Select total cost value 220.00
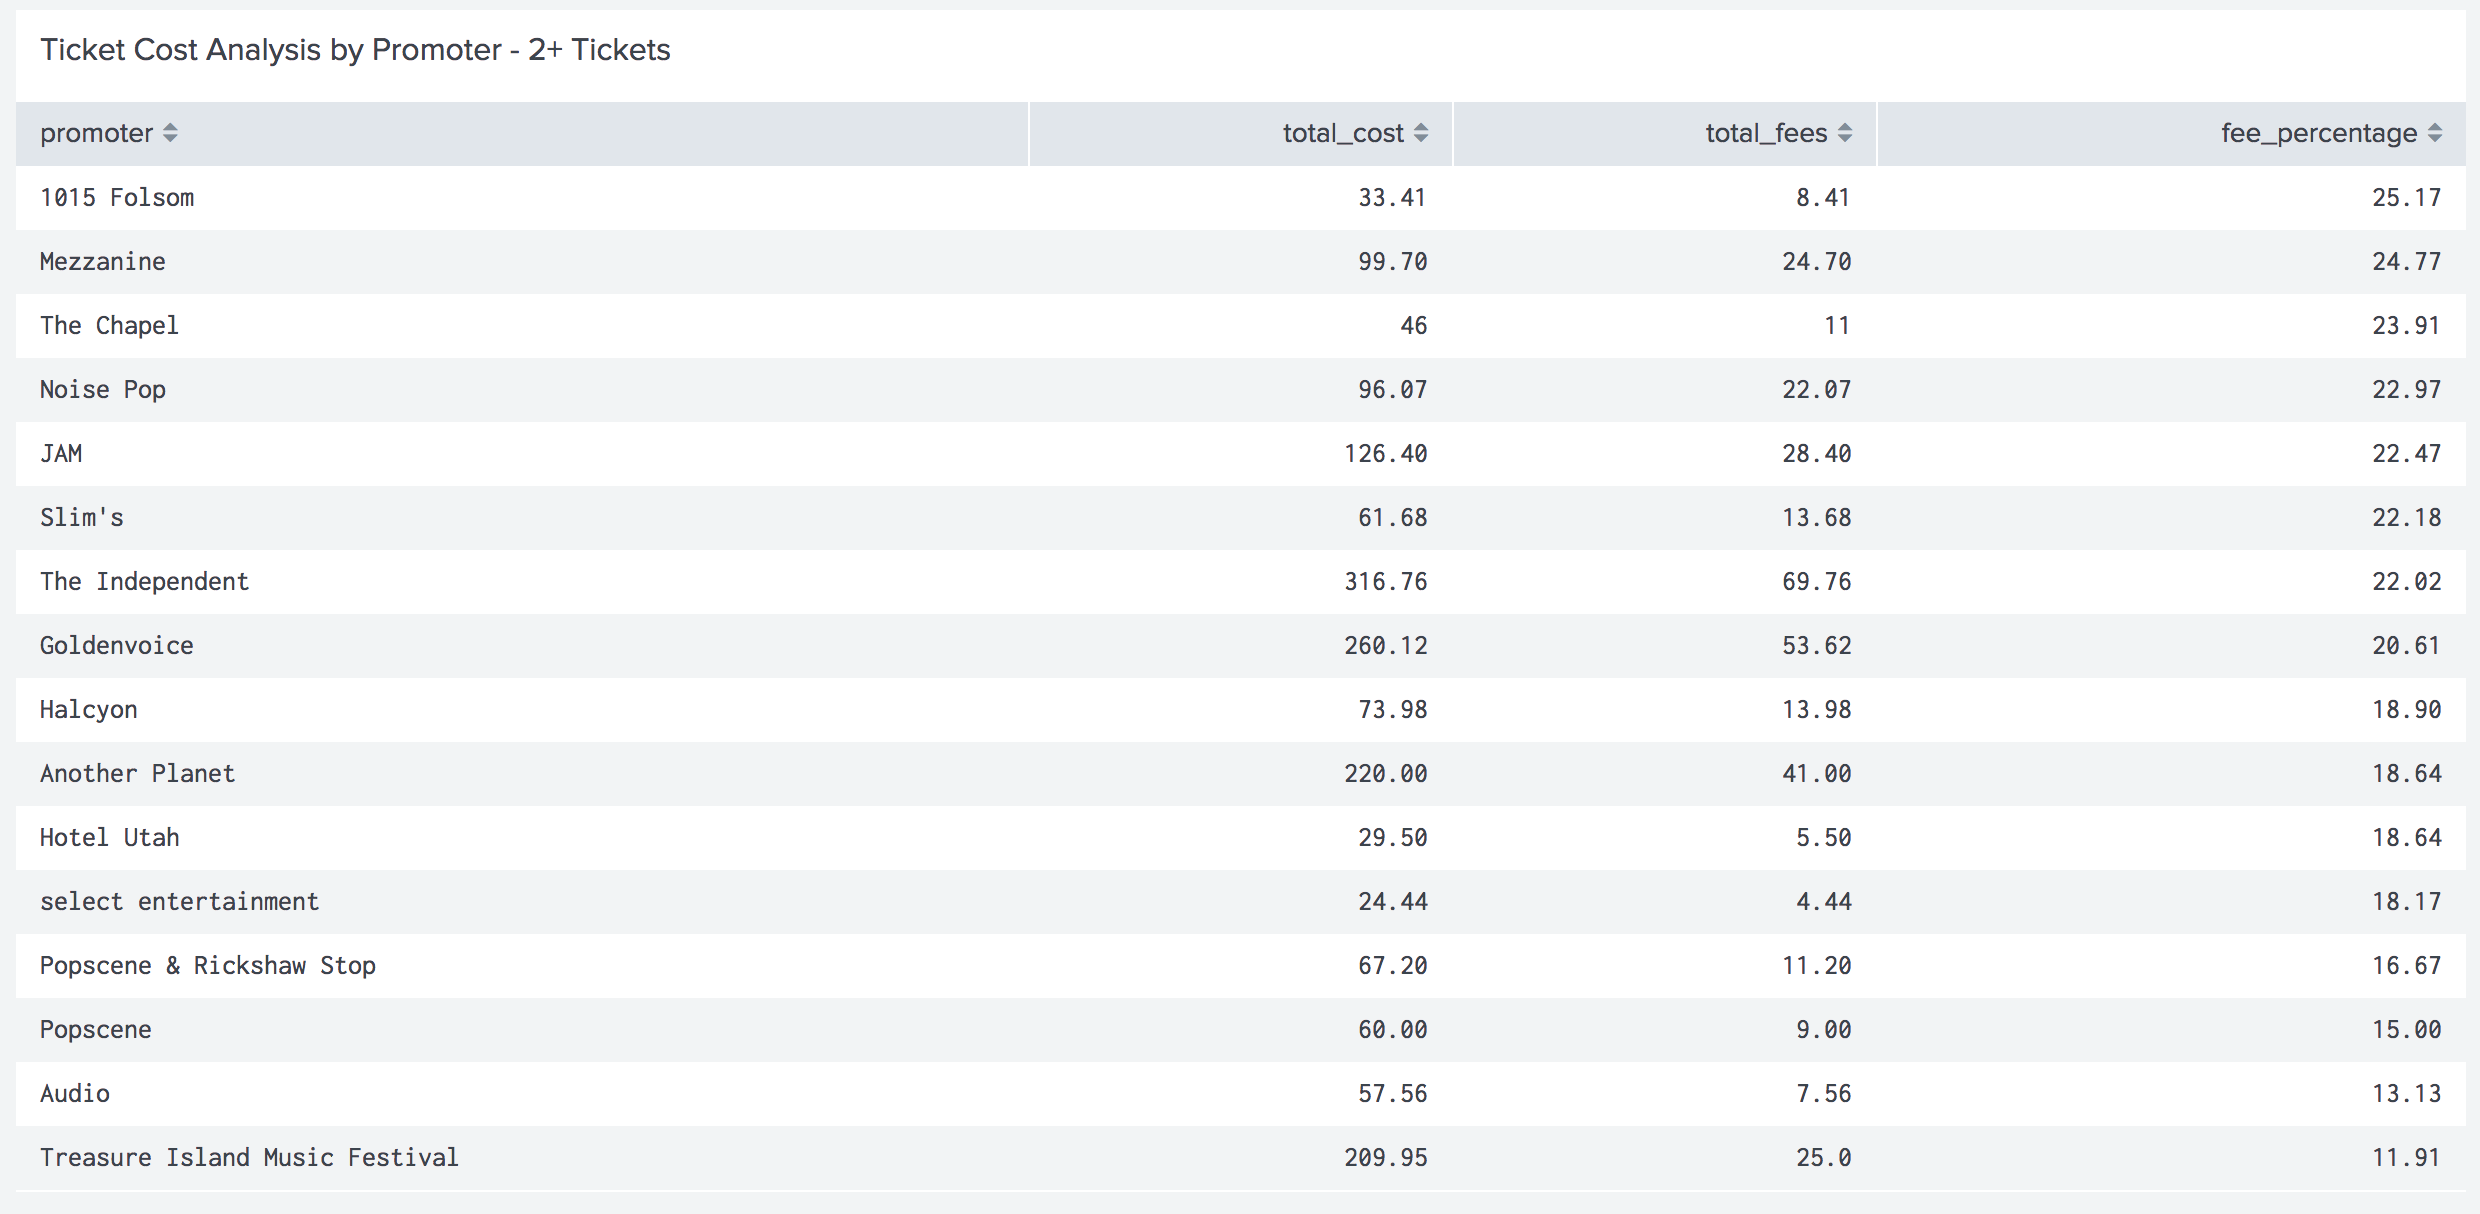2480x1214 pixels. pyautogui.click(x=1385, y=773)
